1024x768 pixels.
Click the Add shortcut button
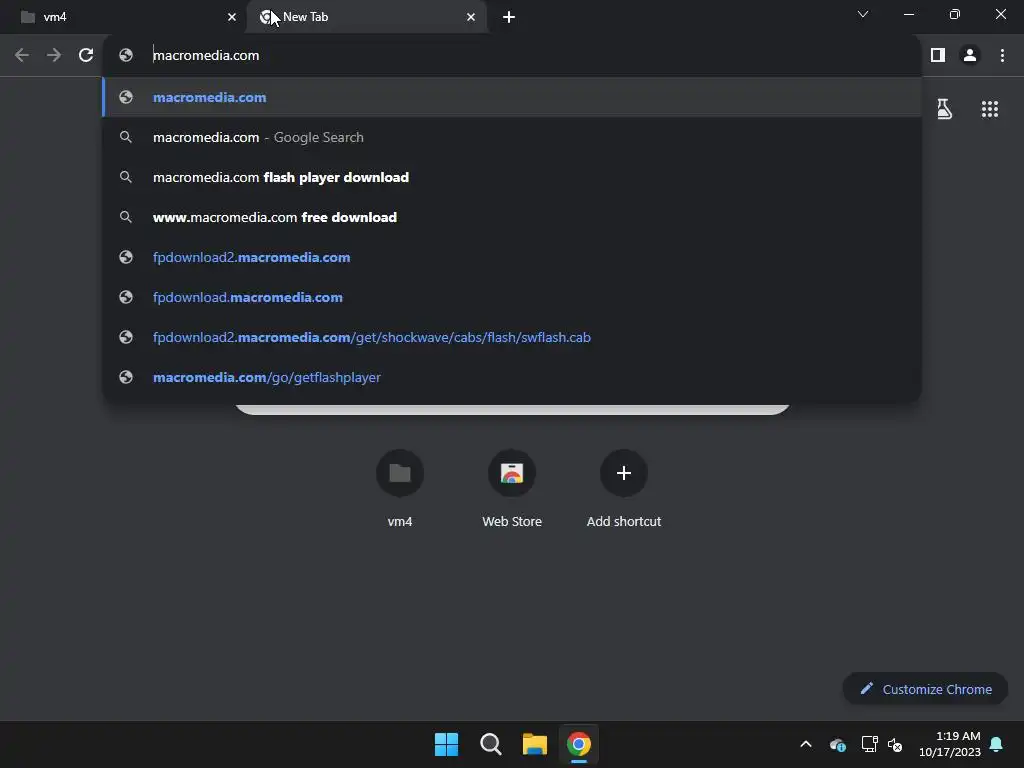[624, 488]
